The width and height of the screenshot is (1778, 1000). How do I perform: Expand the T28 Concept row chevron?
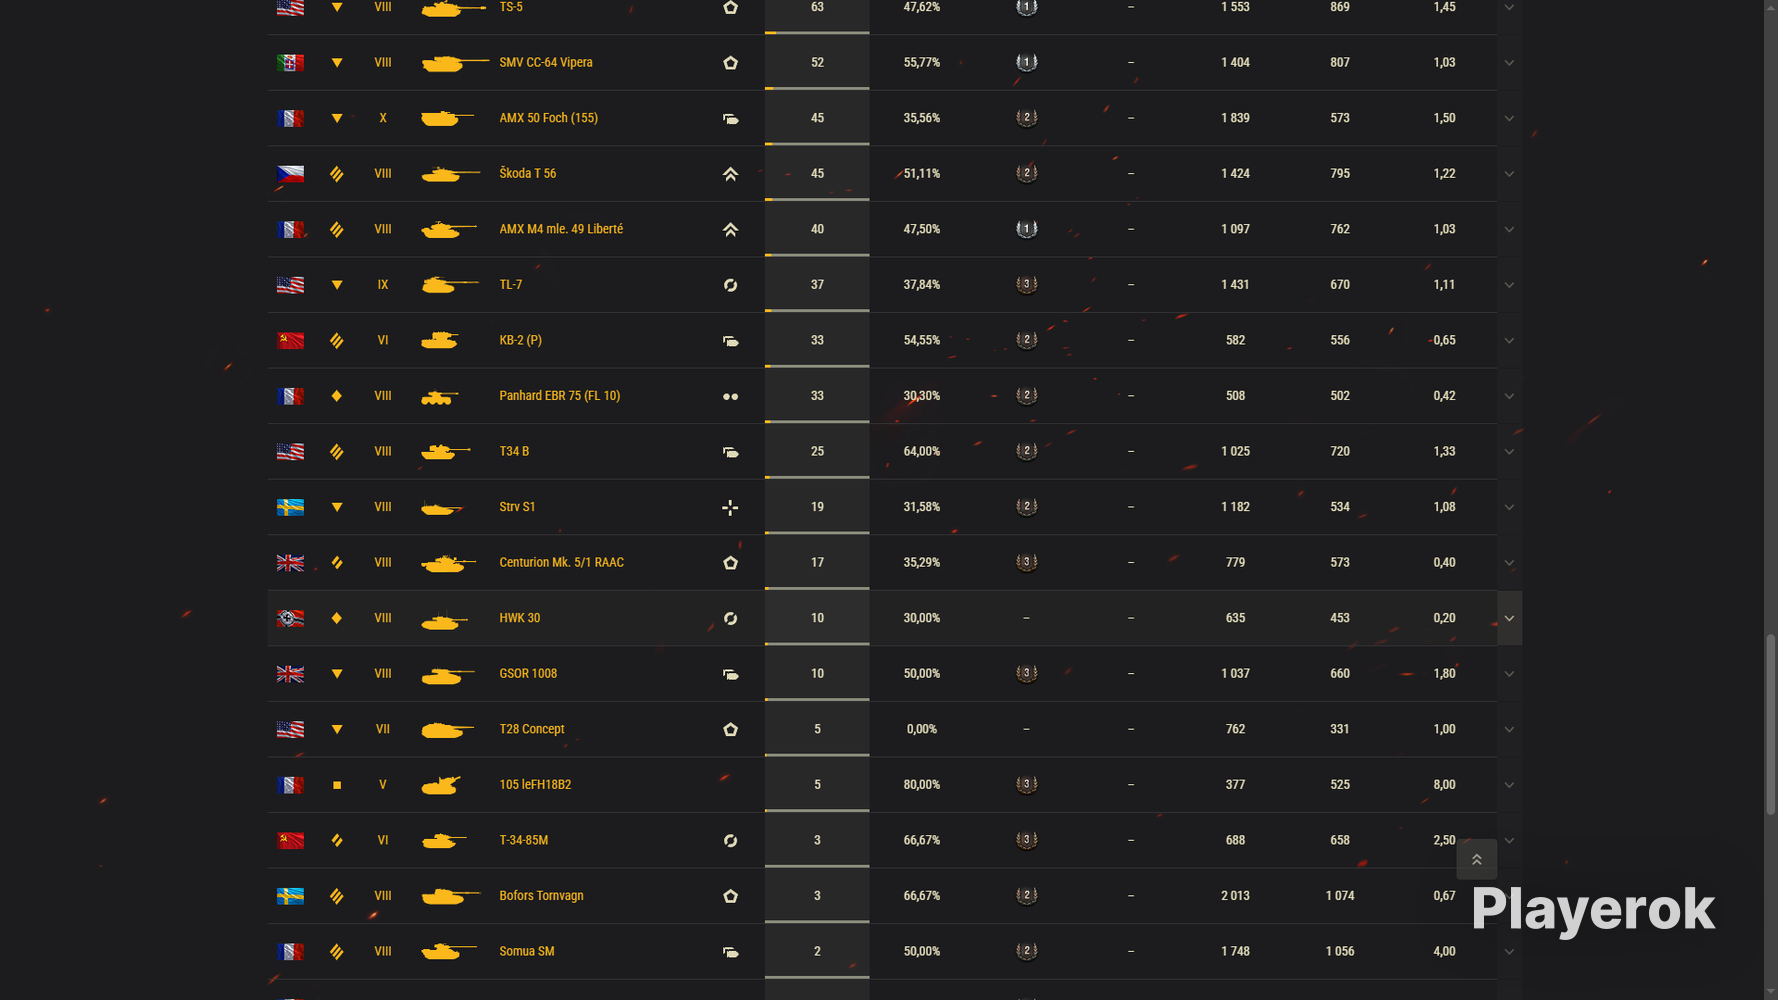coord(1509,730)
